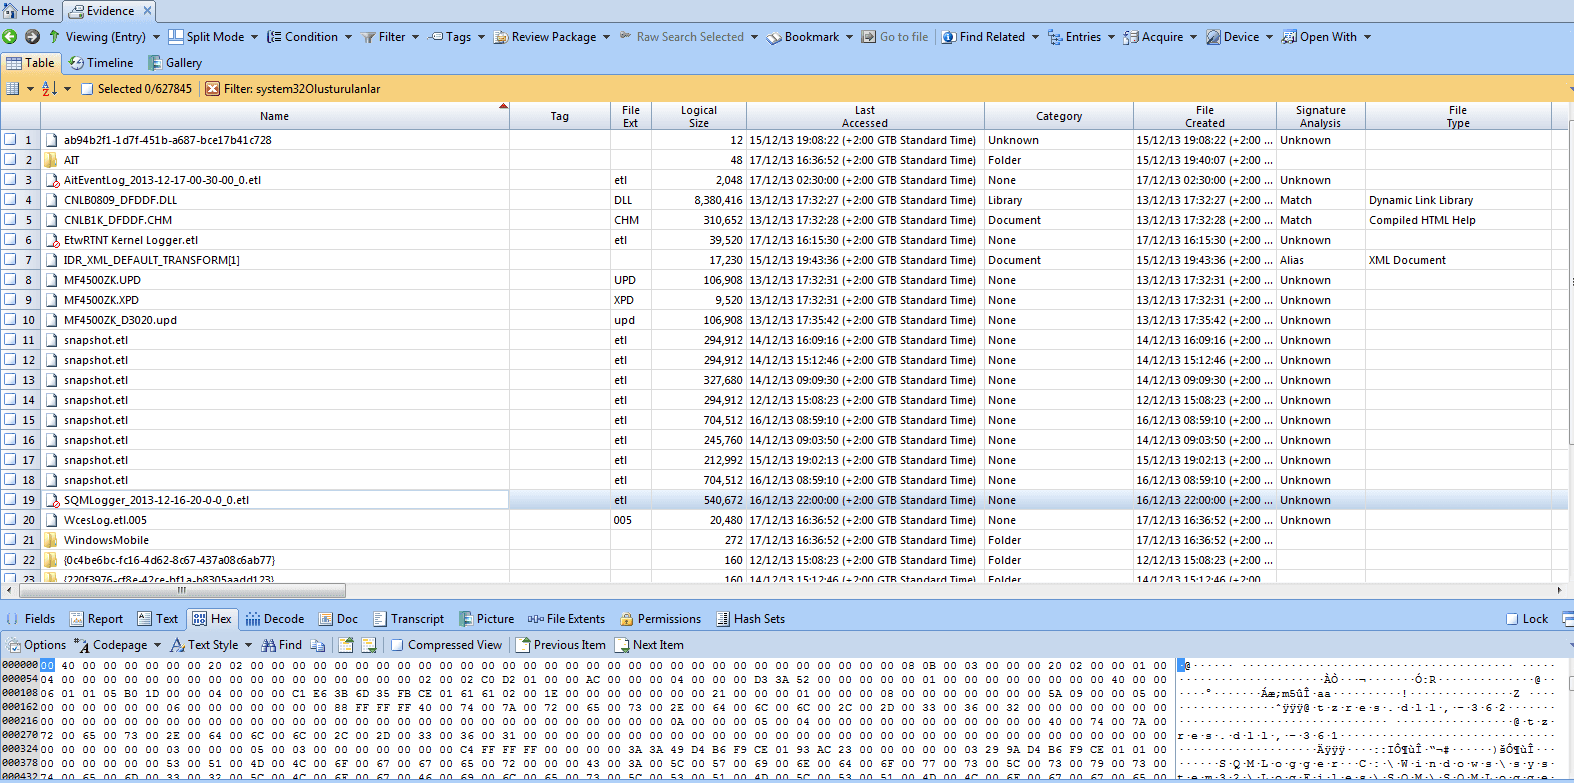Click the folder icon of AIT row
The width and height of the screenshot is (1574, 783).
pos(51,160)
